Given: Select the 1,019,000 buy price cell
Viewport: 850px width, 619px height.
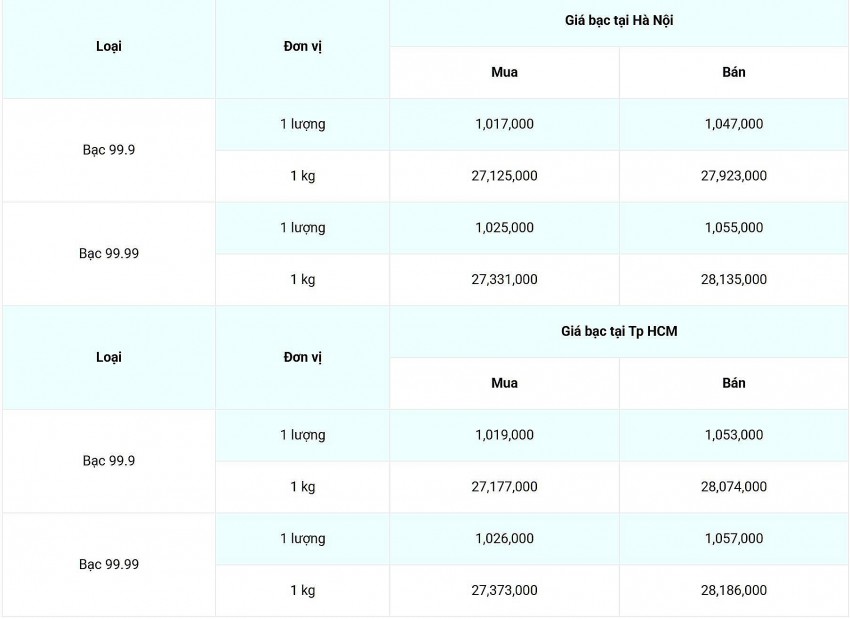Looking at the screenshot, I should [504, 435].
